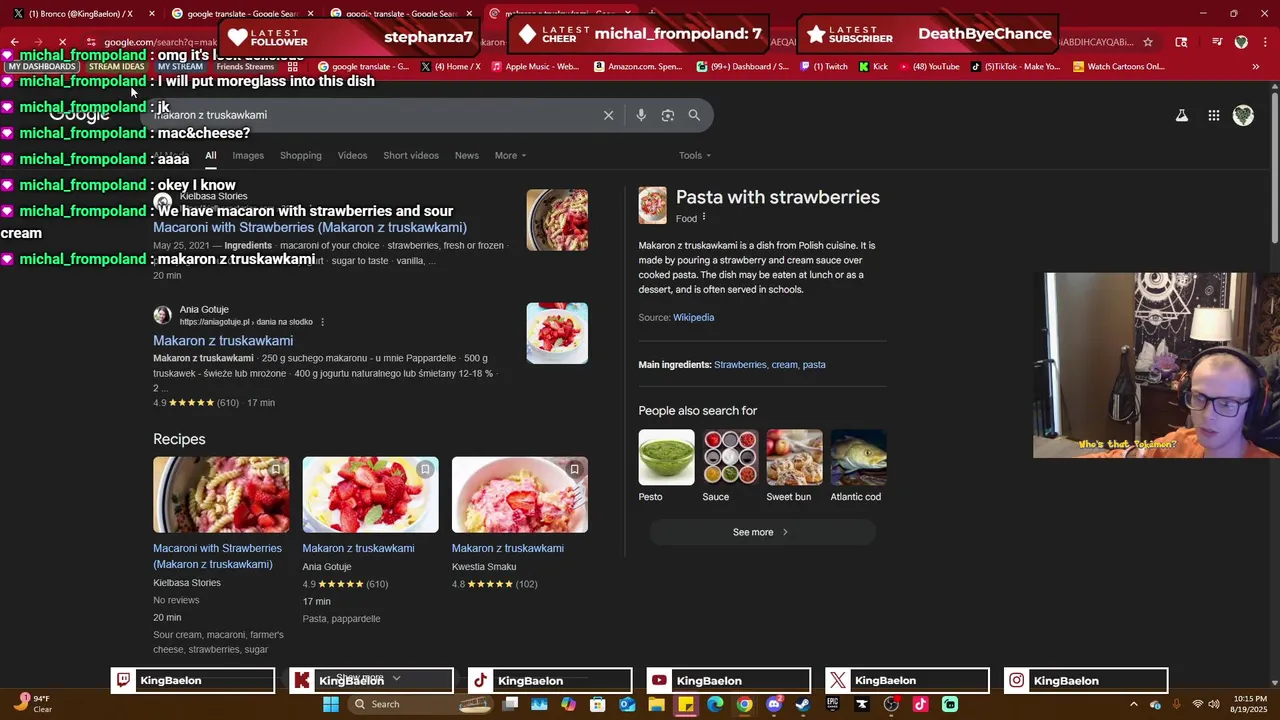Open File Explorer from the taskbar
This screenshot has width=1280, height=720.
pyautogui.click(x=657, y=704)
